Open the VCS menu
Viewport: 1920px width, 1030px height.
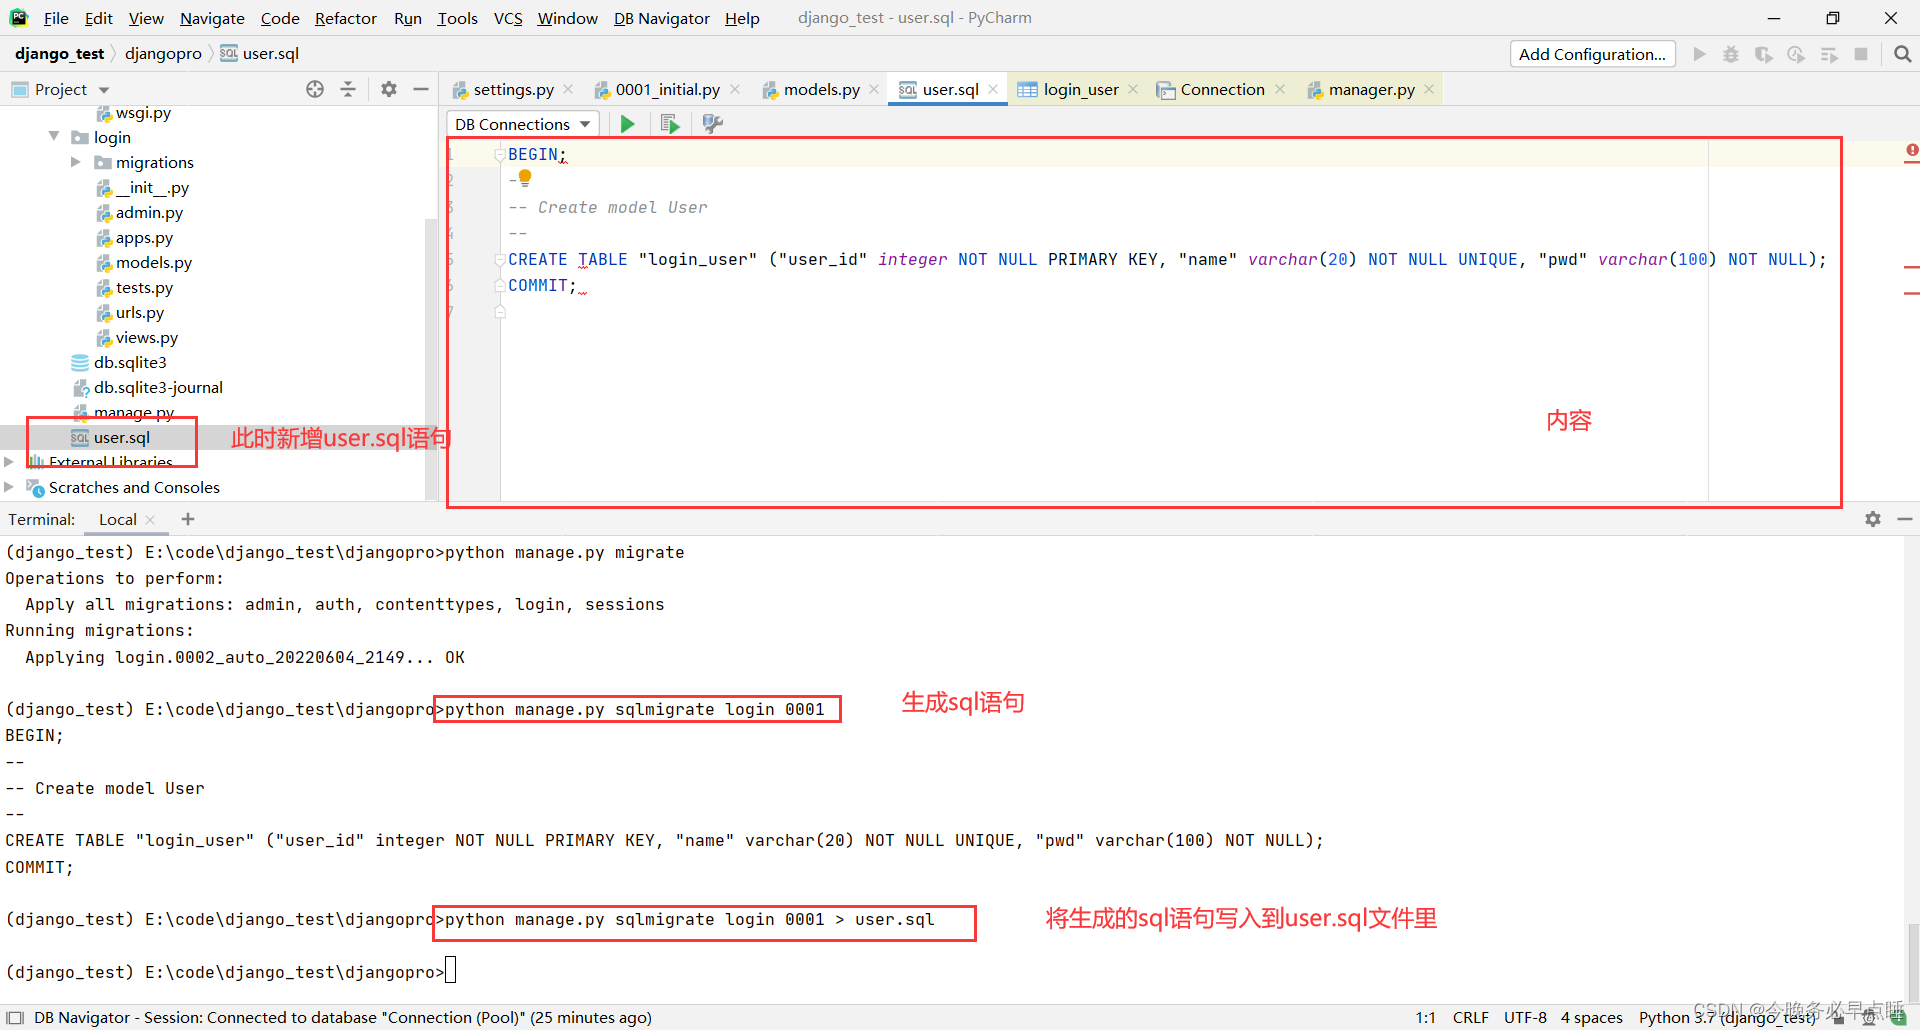click(x=508, y=18)
